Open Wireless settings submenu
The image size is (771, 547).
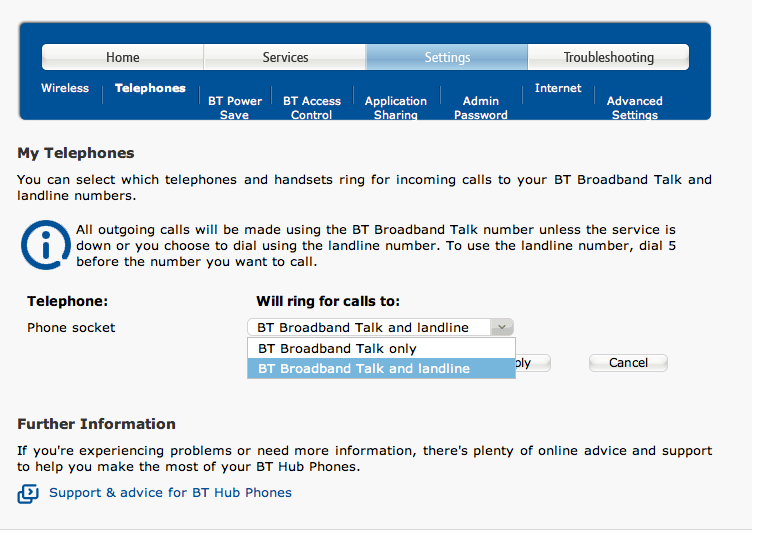pyautogui.click(x=65, y=88)
